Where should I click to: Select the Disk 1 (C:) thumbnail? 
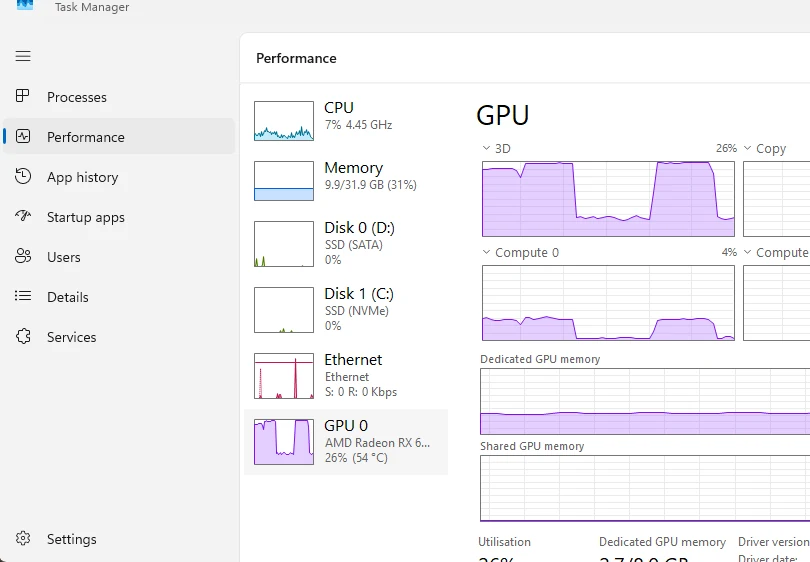(284, 310)
